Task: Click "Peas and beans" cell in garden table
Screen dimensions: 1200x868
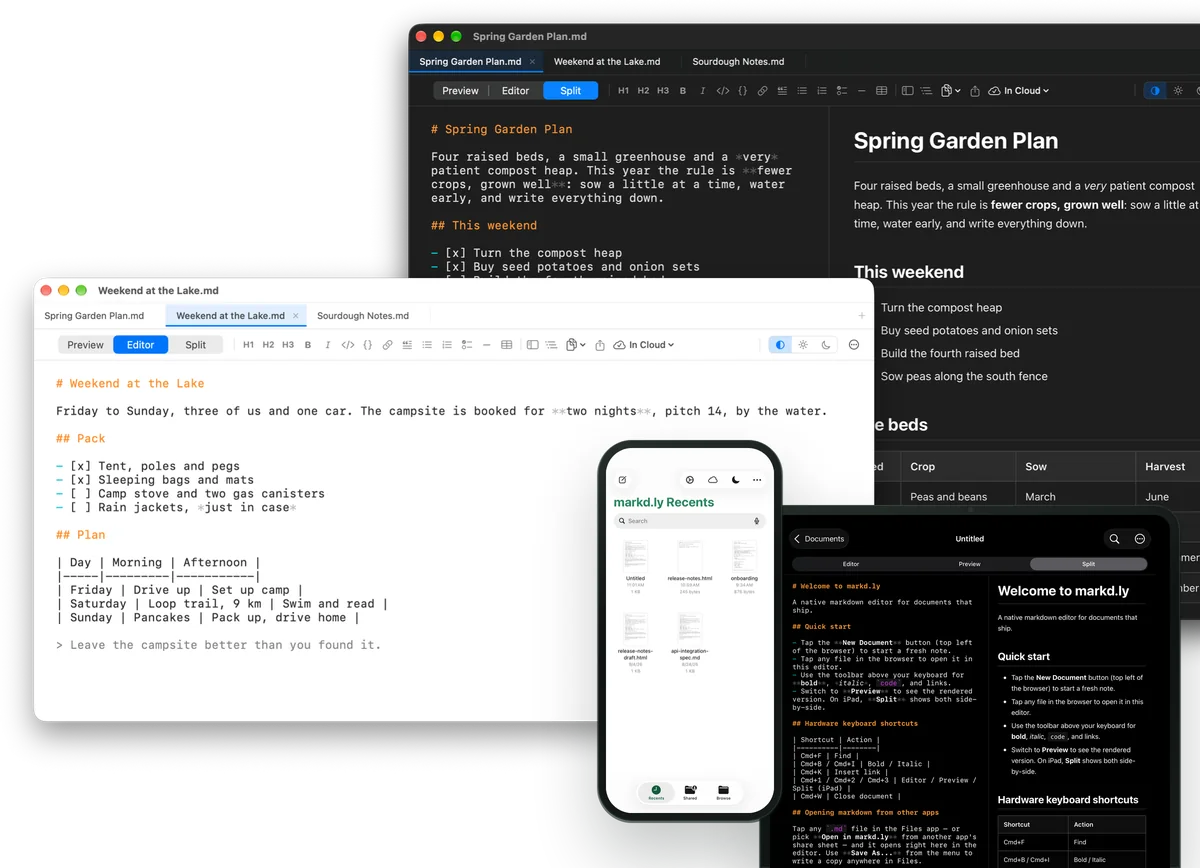Action: (948, 497)
